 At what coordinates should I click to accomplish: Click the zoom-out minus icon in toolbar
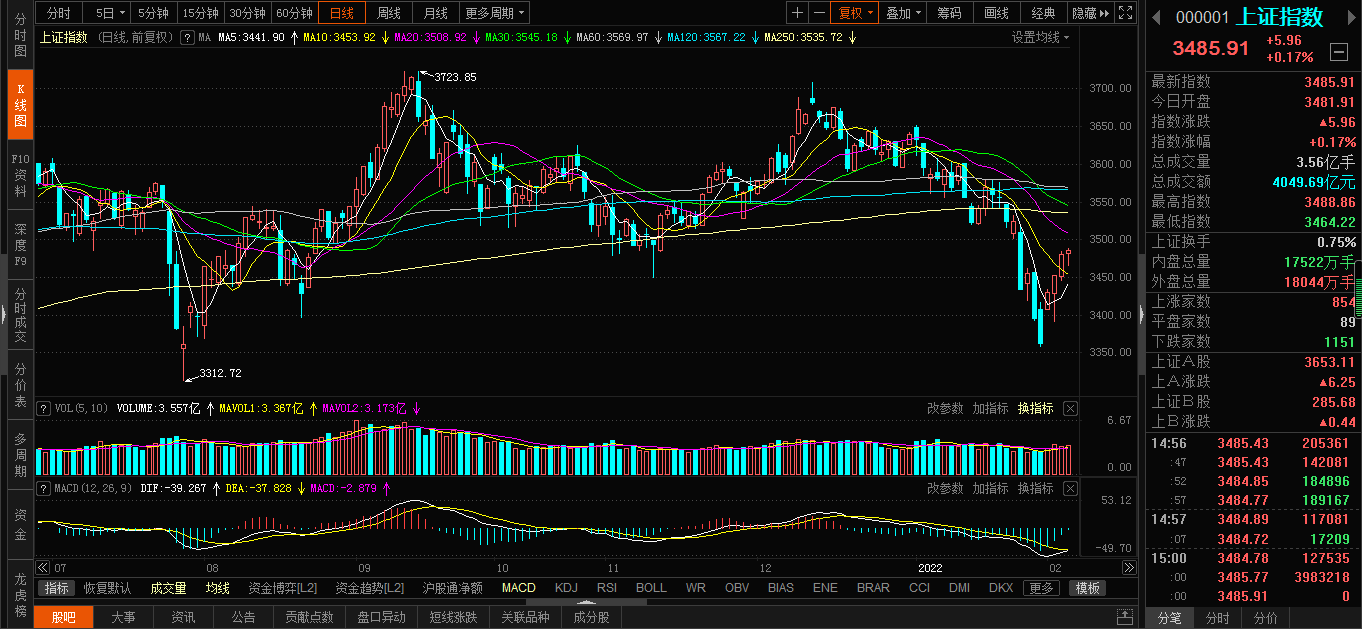pyautogui.click(x=819, y=13)
